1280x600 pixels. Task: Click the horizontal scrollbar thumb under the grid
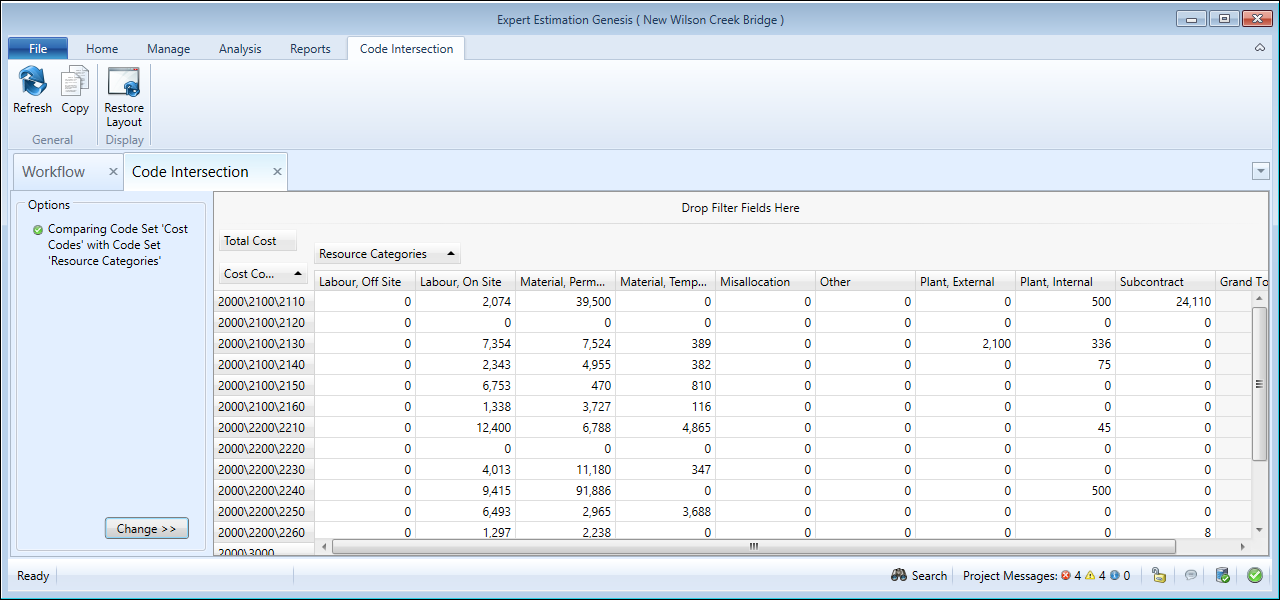(754, 547)
